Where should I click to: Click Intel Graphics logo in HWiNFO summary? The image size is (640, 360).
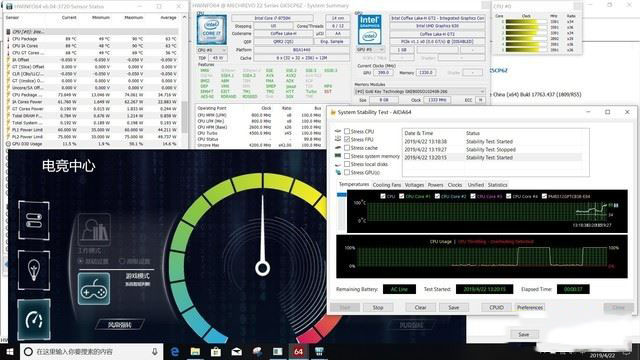click(369, 30)
